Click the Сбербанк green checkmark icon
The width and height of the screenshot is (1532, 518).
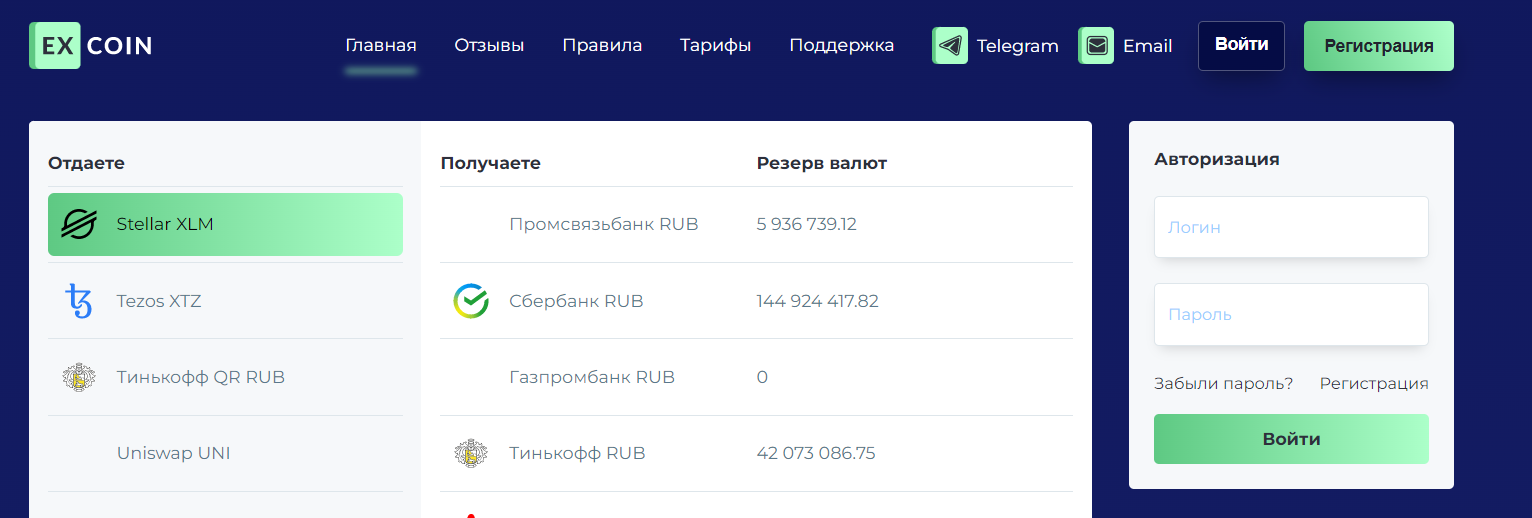(x=470, y=301)
